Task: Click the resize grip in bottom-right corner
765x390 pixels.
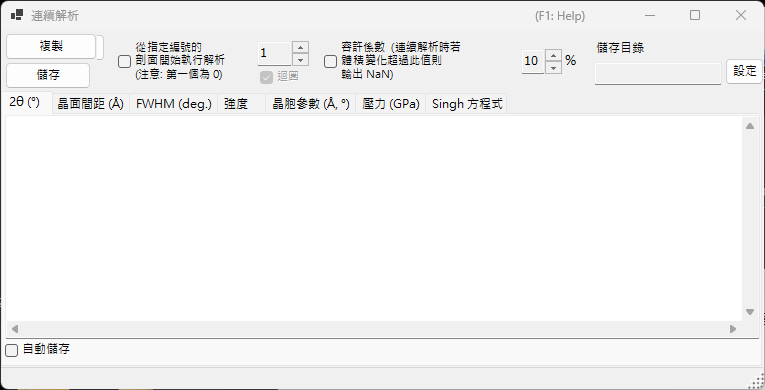Action: pos(757,380)
